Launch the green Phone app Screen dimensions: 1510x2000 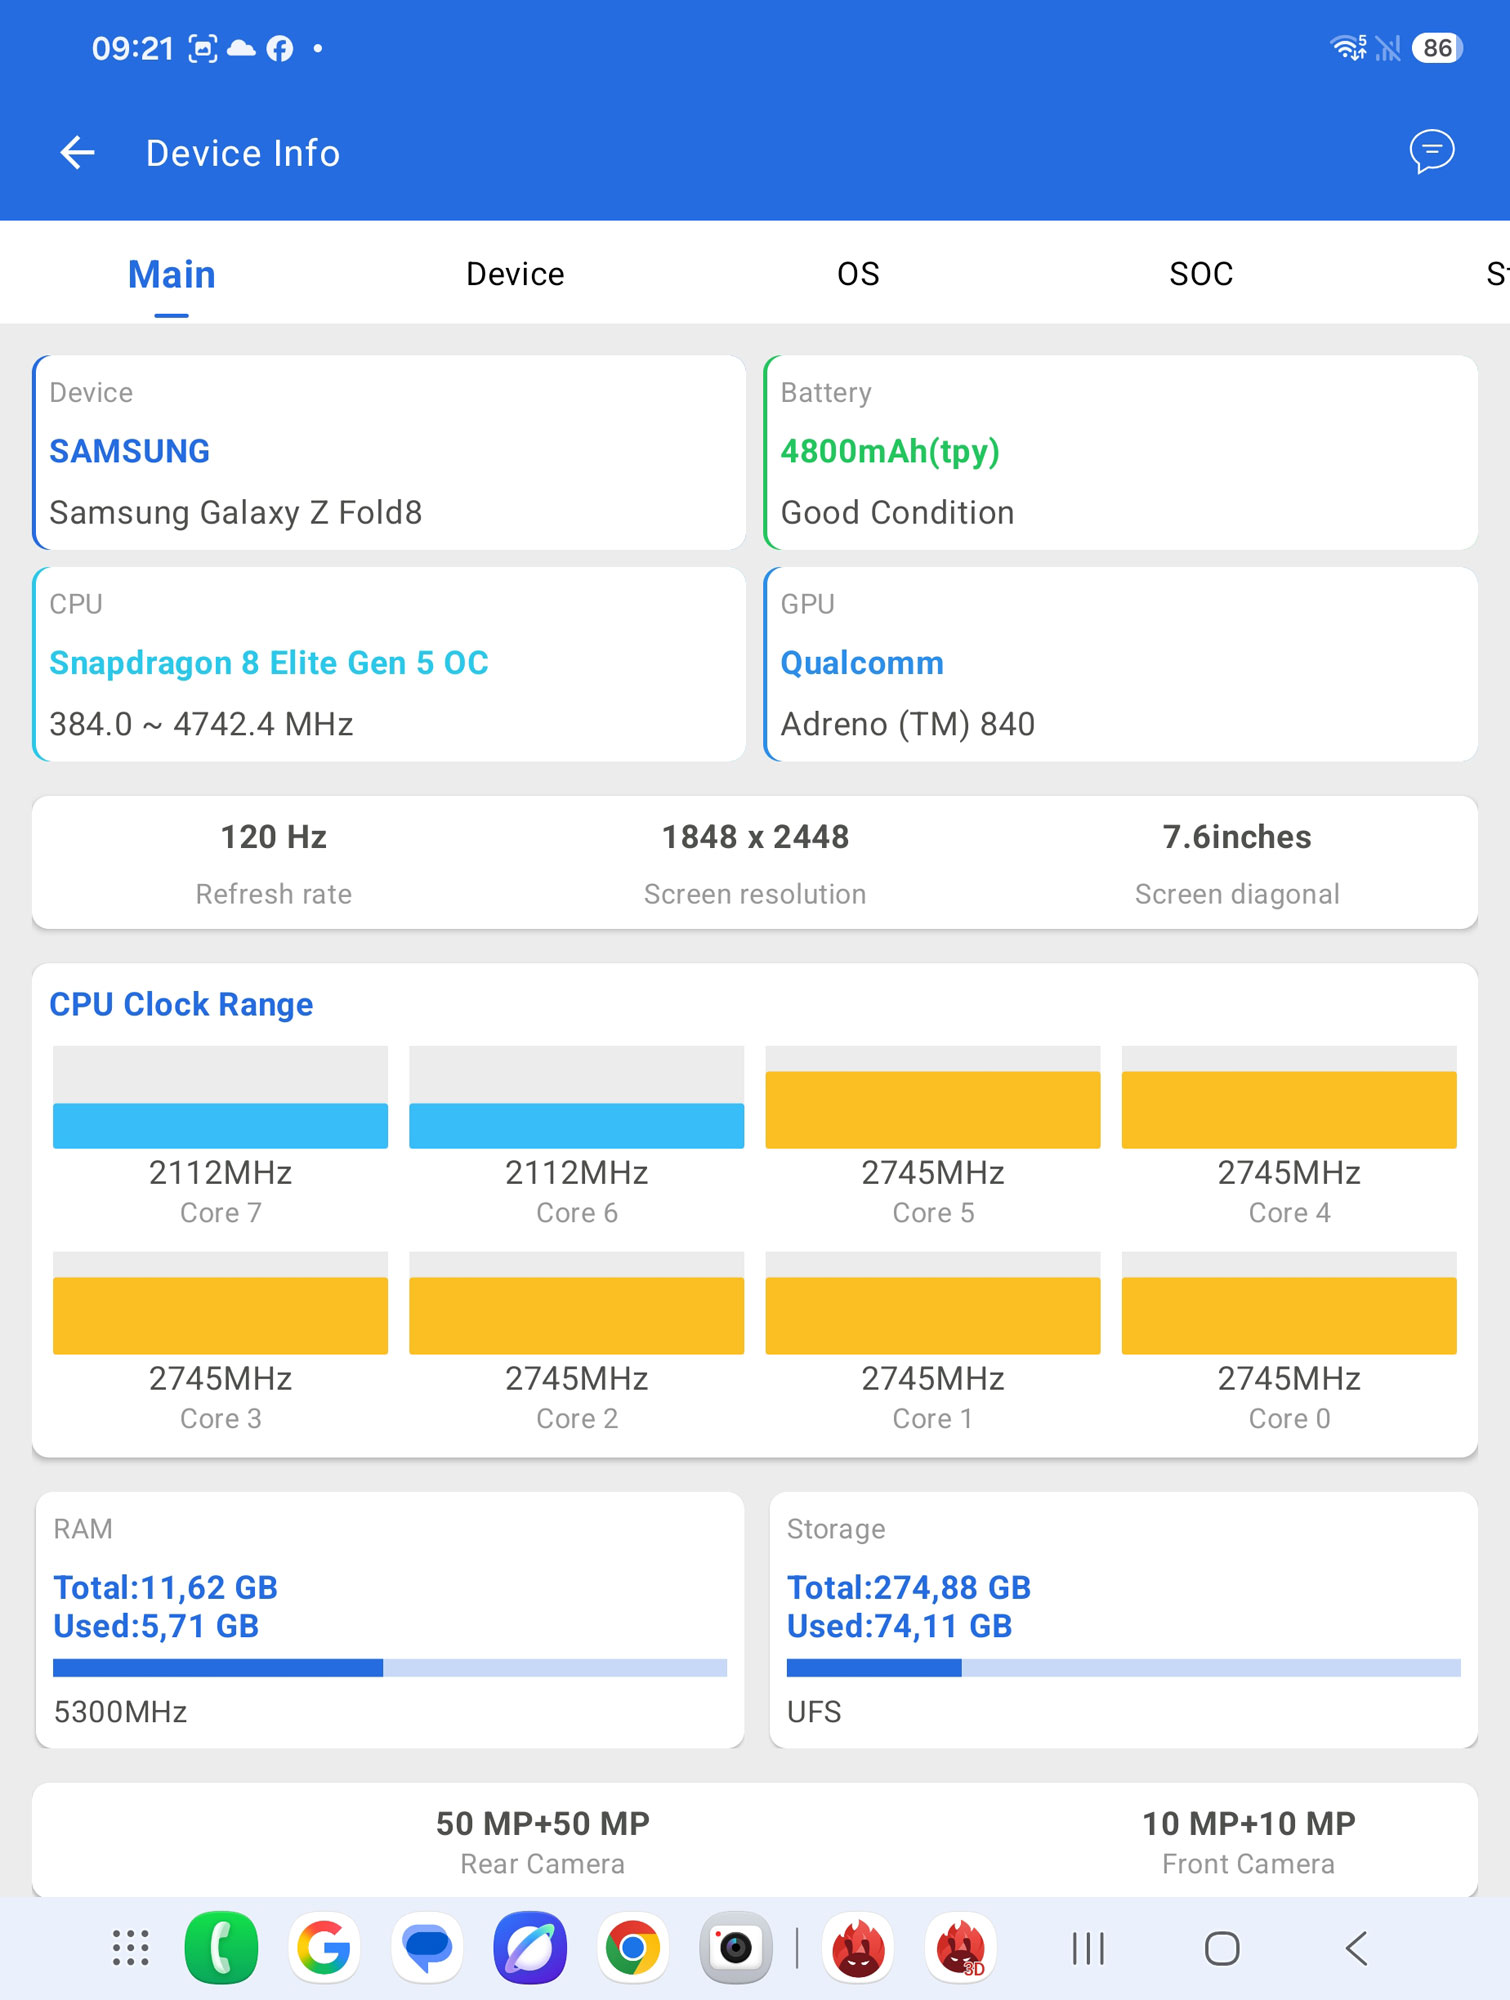221,1947
